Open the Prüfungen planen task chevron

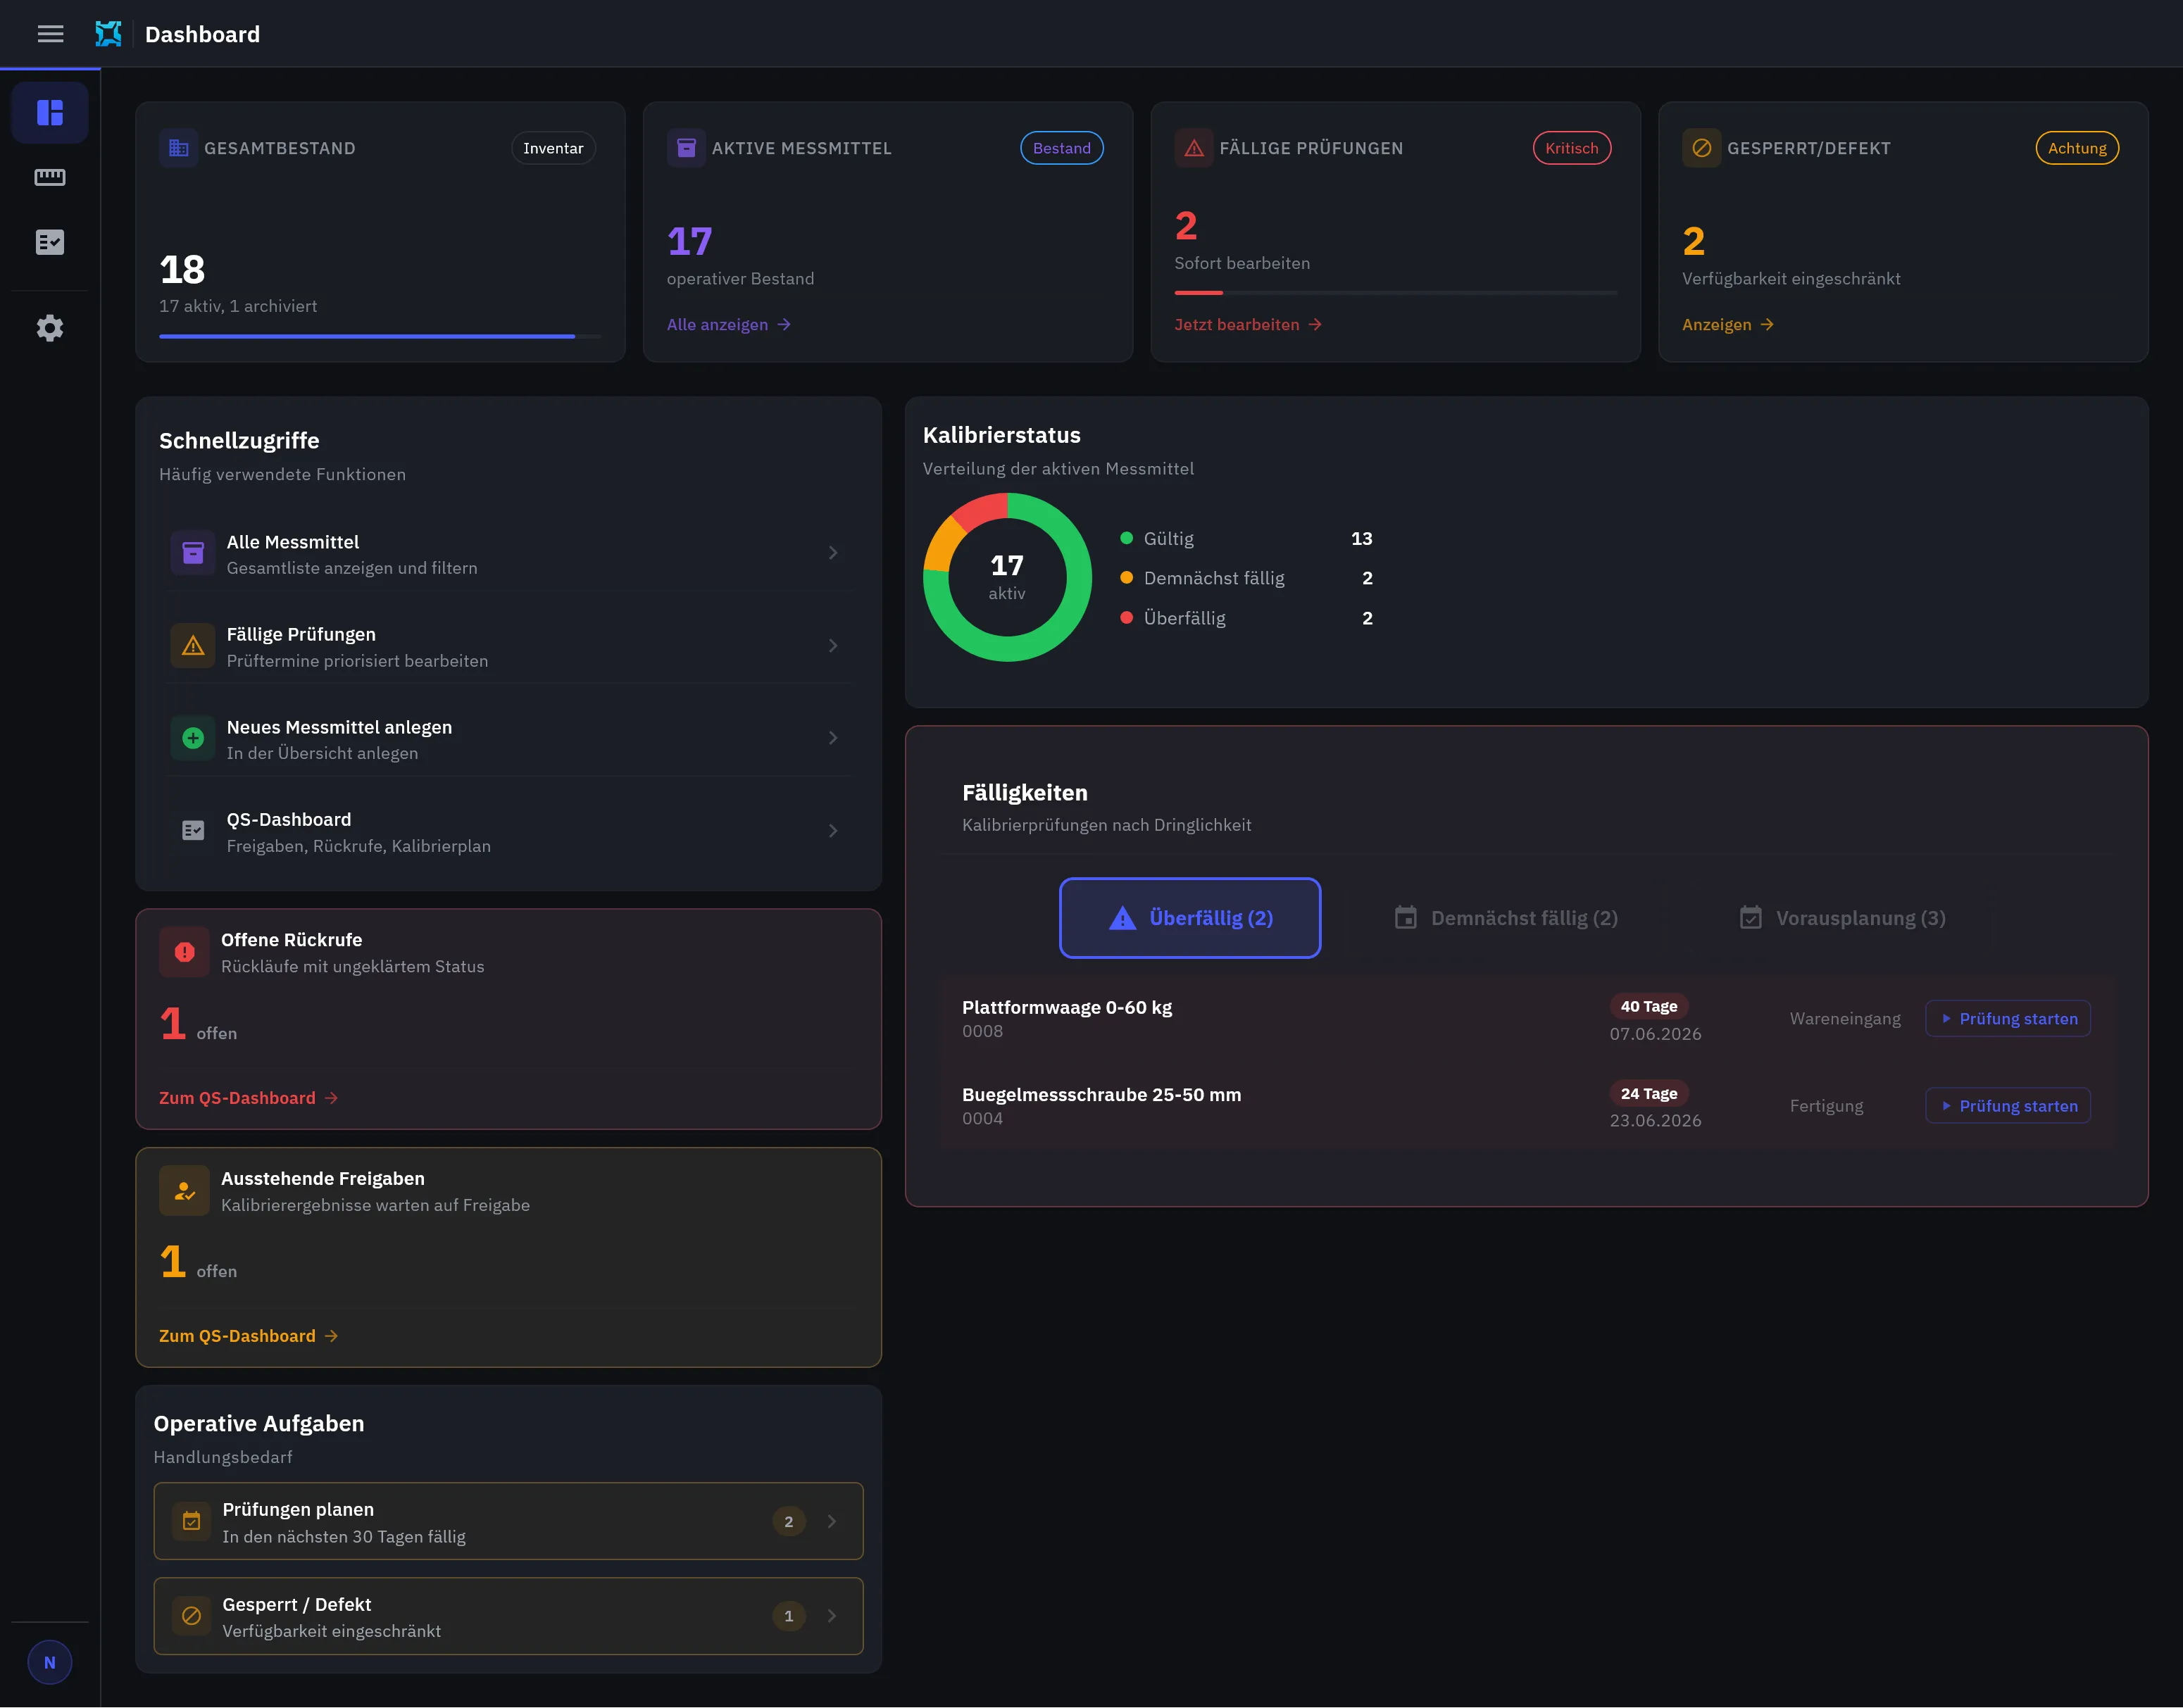tap(832, 1521)
